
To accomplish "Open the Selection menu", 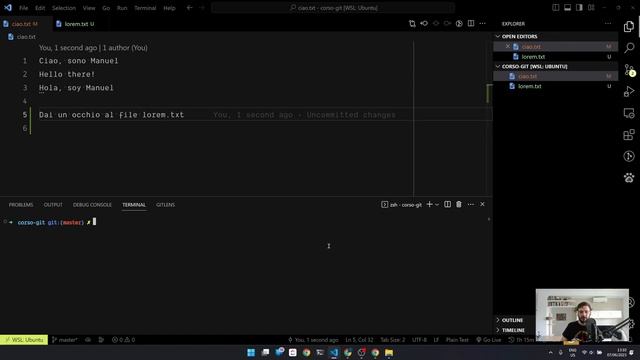I will click(64, 8).
